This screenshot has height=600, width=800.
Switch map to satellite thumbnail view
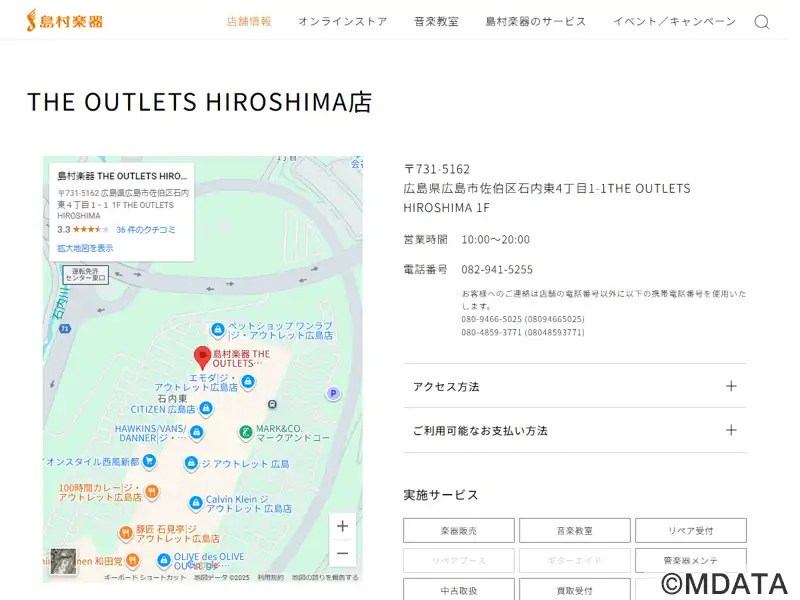(x=63, y=561)
